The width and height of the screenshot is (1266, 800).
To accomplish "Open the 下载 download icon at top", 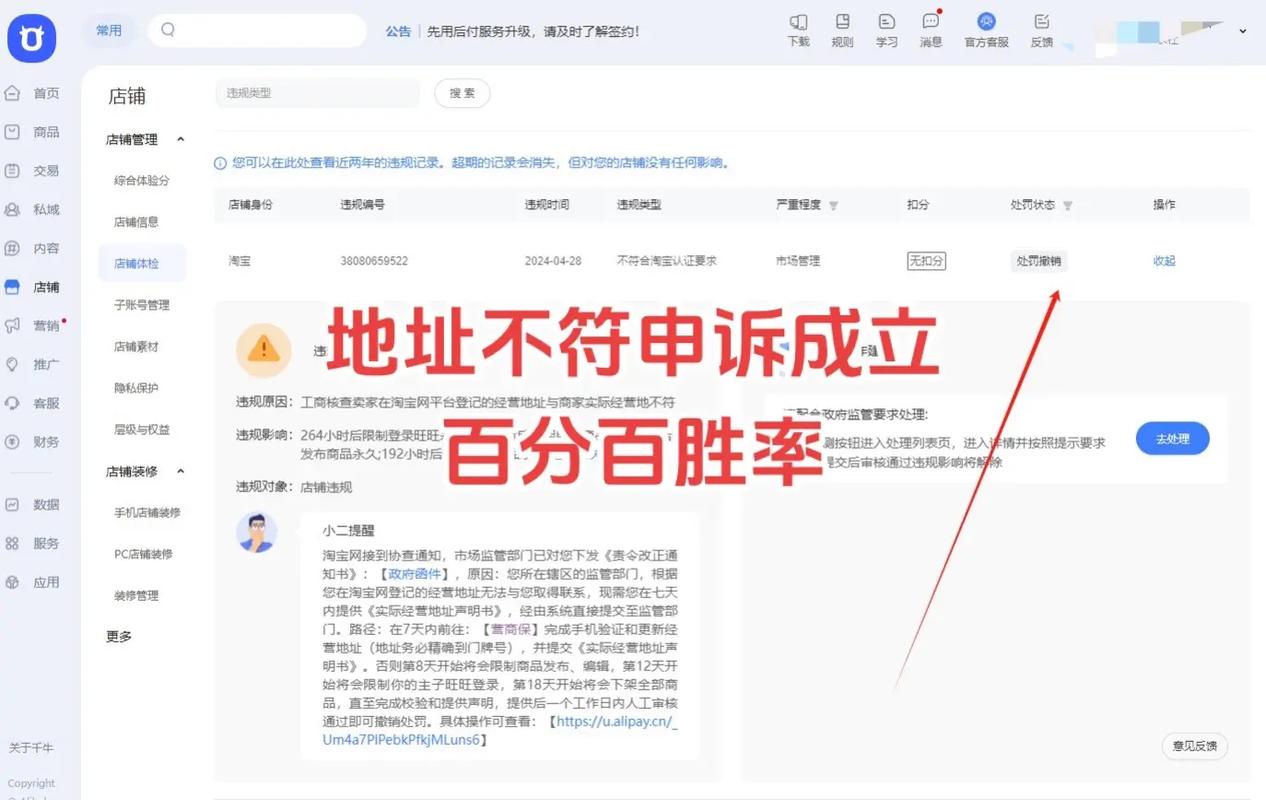I will point(798,30).
